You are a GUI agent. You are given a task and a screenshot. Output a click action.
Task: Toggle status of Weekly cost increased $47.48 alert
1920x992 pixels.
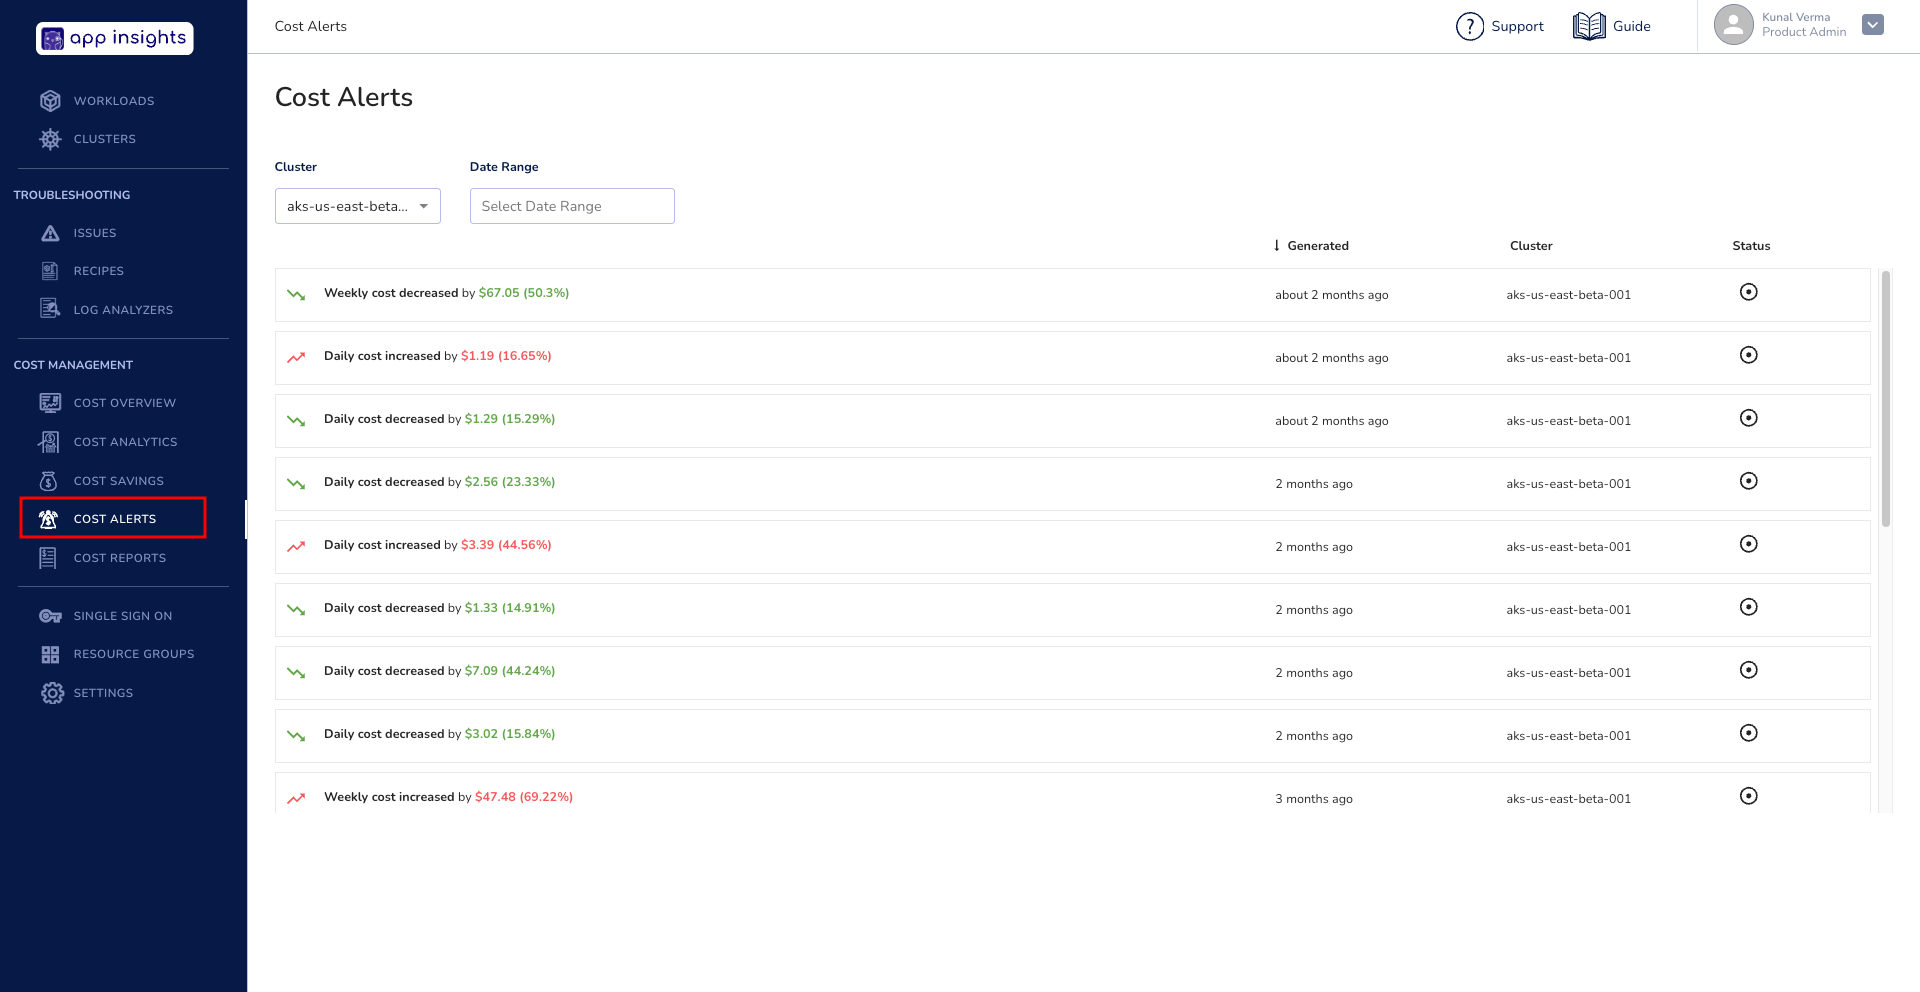[1748, 796]
